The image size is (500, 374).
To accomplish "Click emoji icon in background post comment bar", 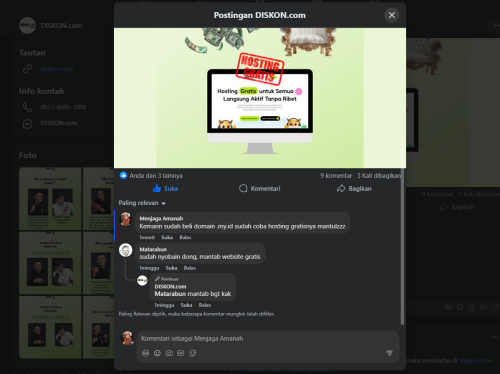I will point(460,307).
